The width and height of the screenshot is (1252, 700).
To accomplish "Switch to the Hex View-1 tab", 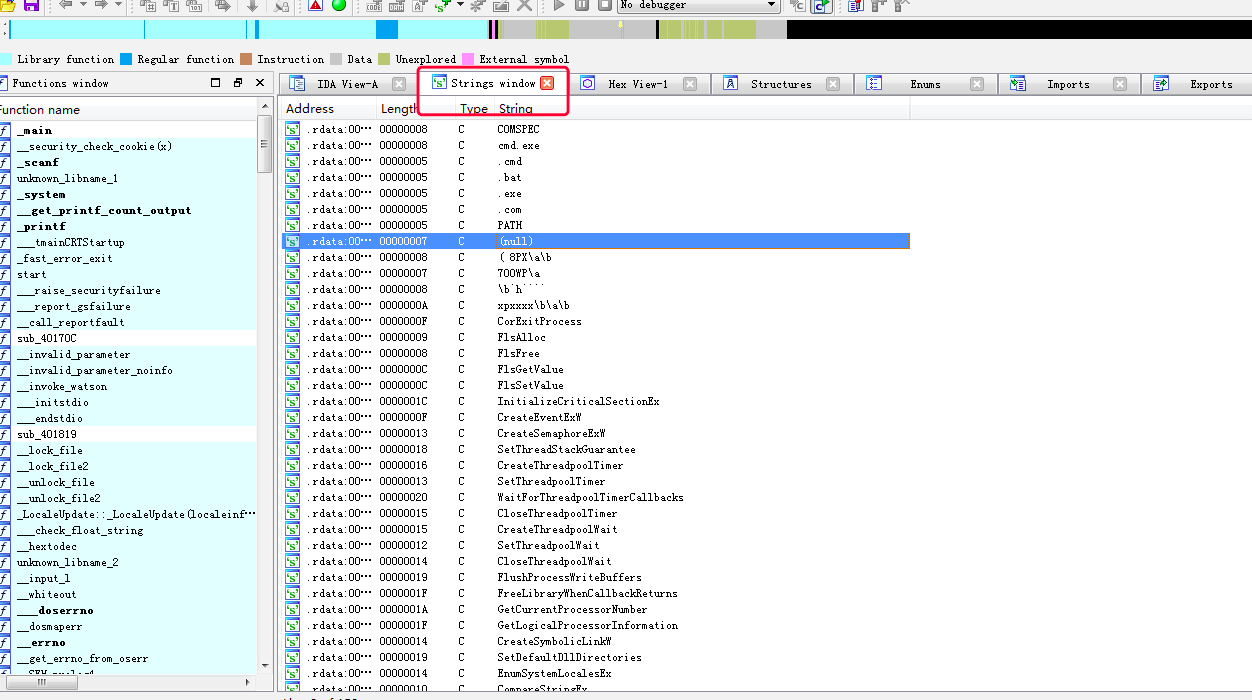I will pos(638,84).
